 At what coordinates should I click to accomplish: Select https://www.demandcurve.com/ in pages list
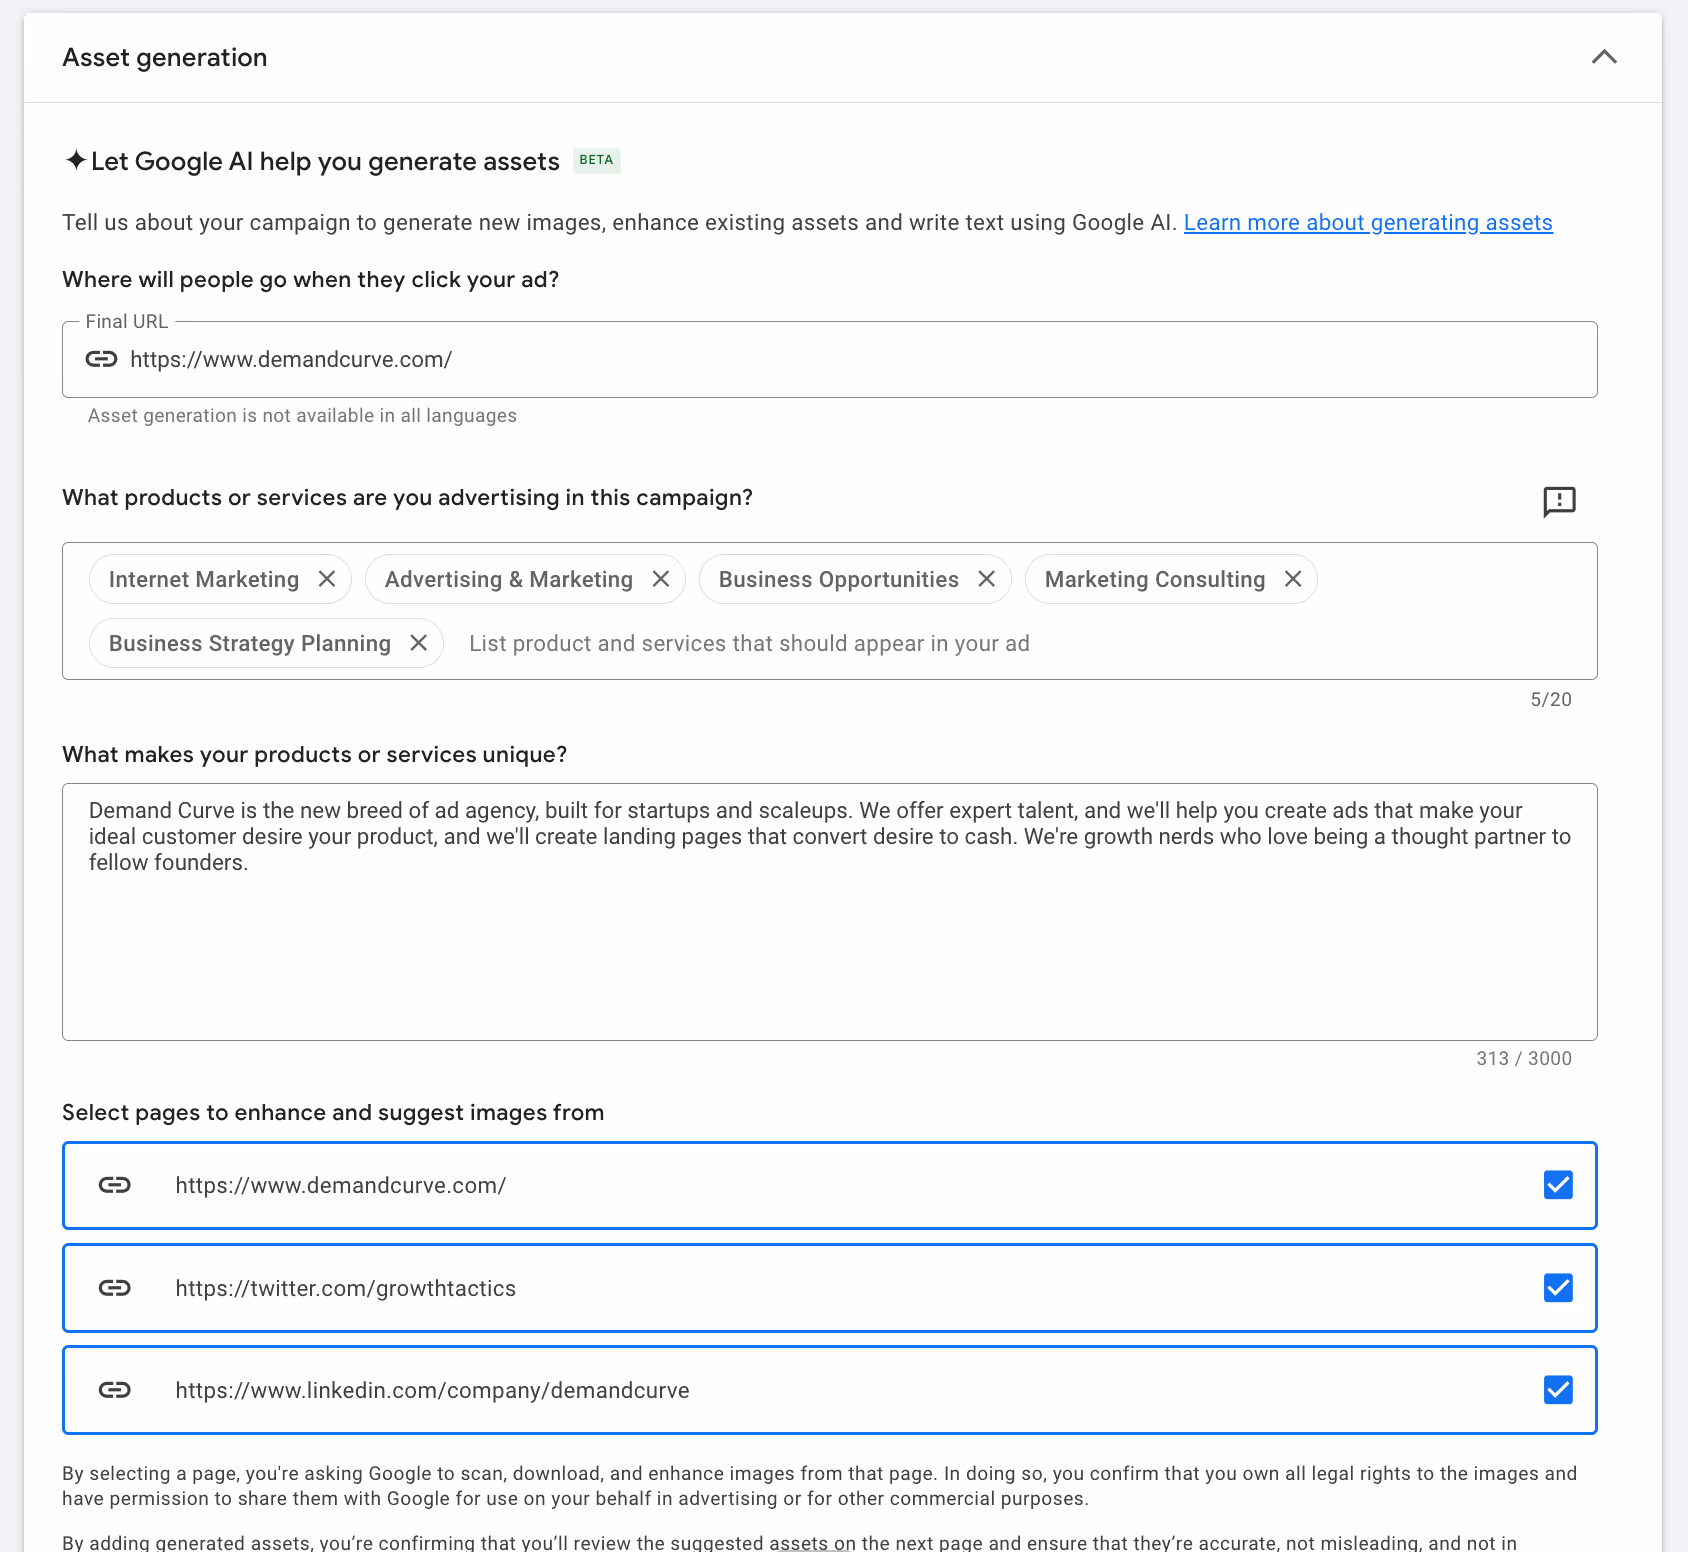[x=341, y=1185]
